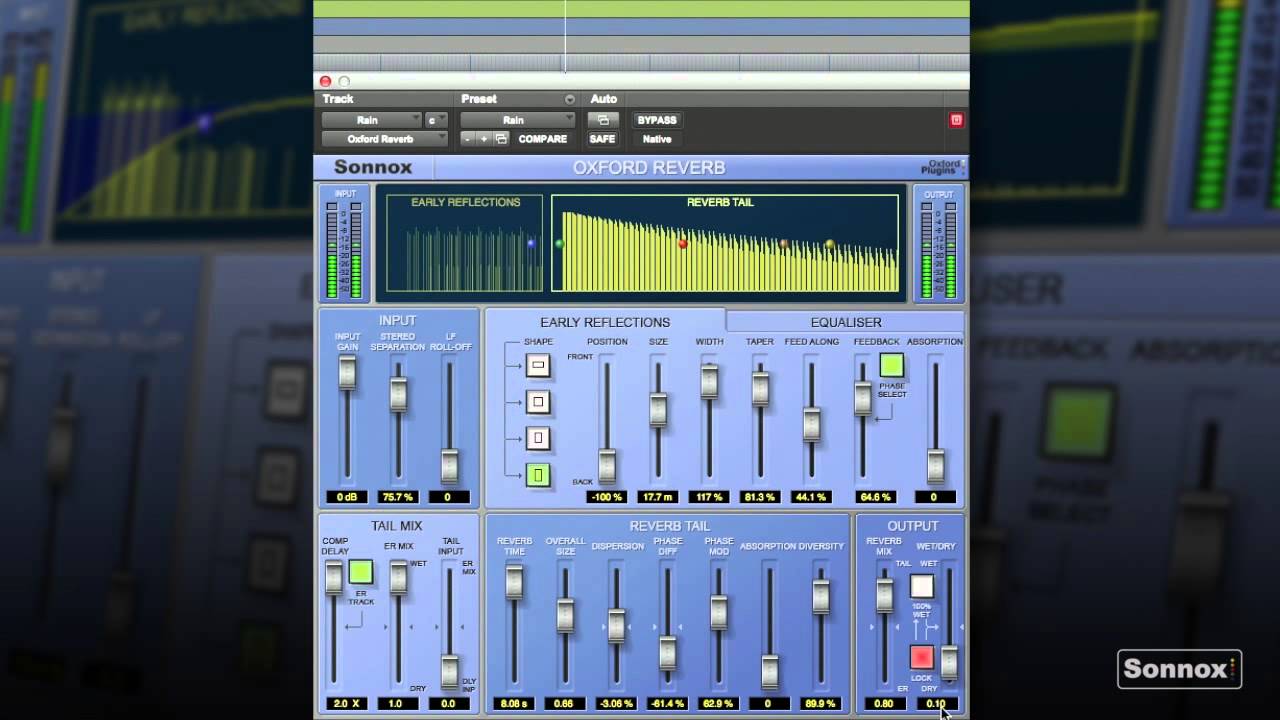Click the orange marker in Reverb Tail display
The width and height of the screenshot is (1280, 720).
(784, 243)
